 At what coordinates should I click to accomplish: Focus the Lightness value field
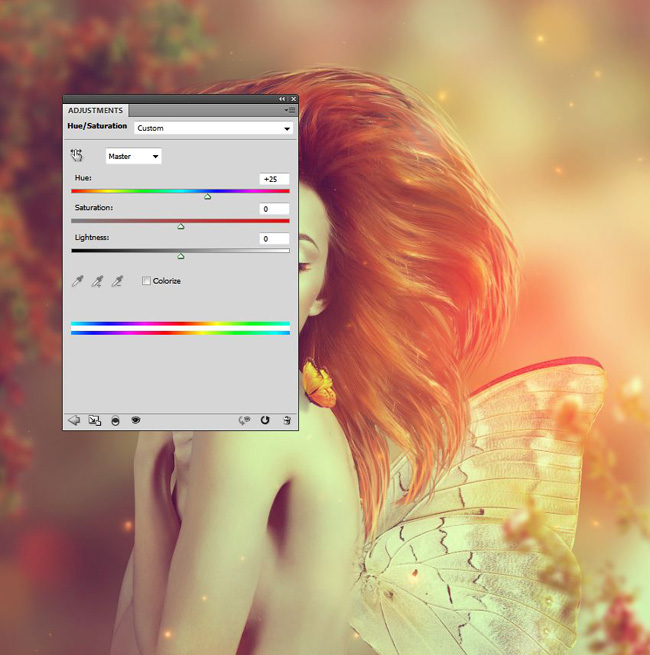[274, 239]
